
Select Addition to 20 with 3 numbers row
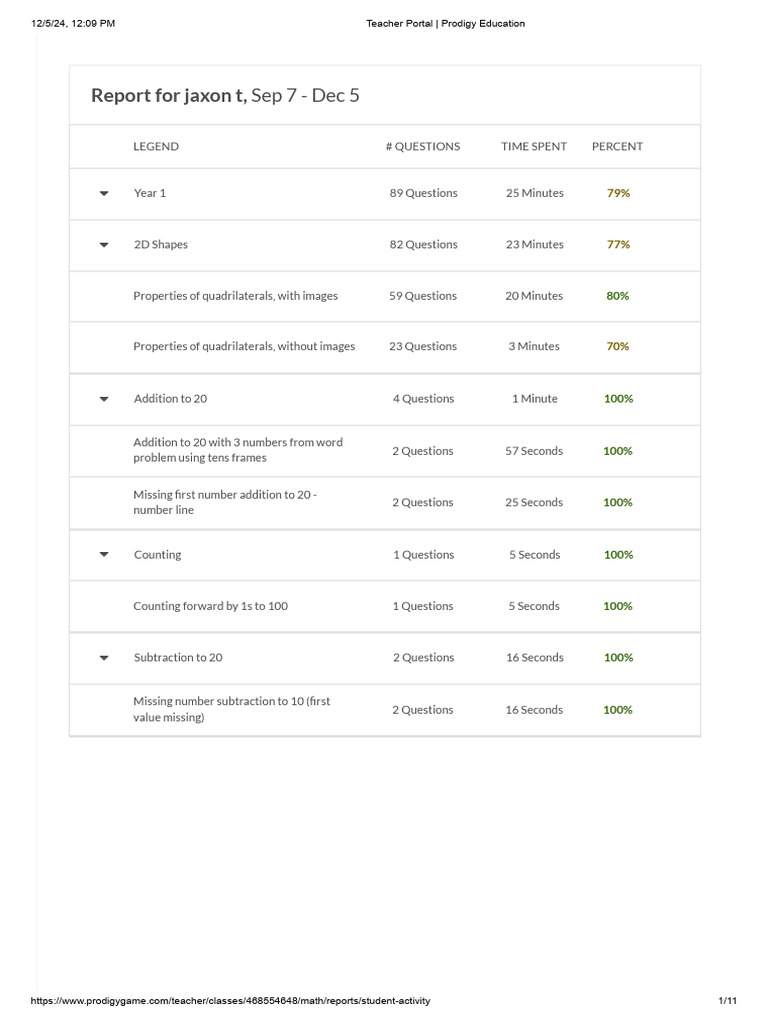(238, 450)
